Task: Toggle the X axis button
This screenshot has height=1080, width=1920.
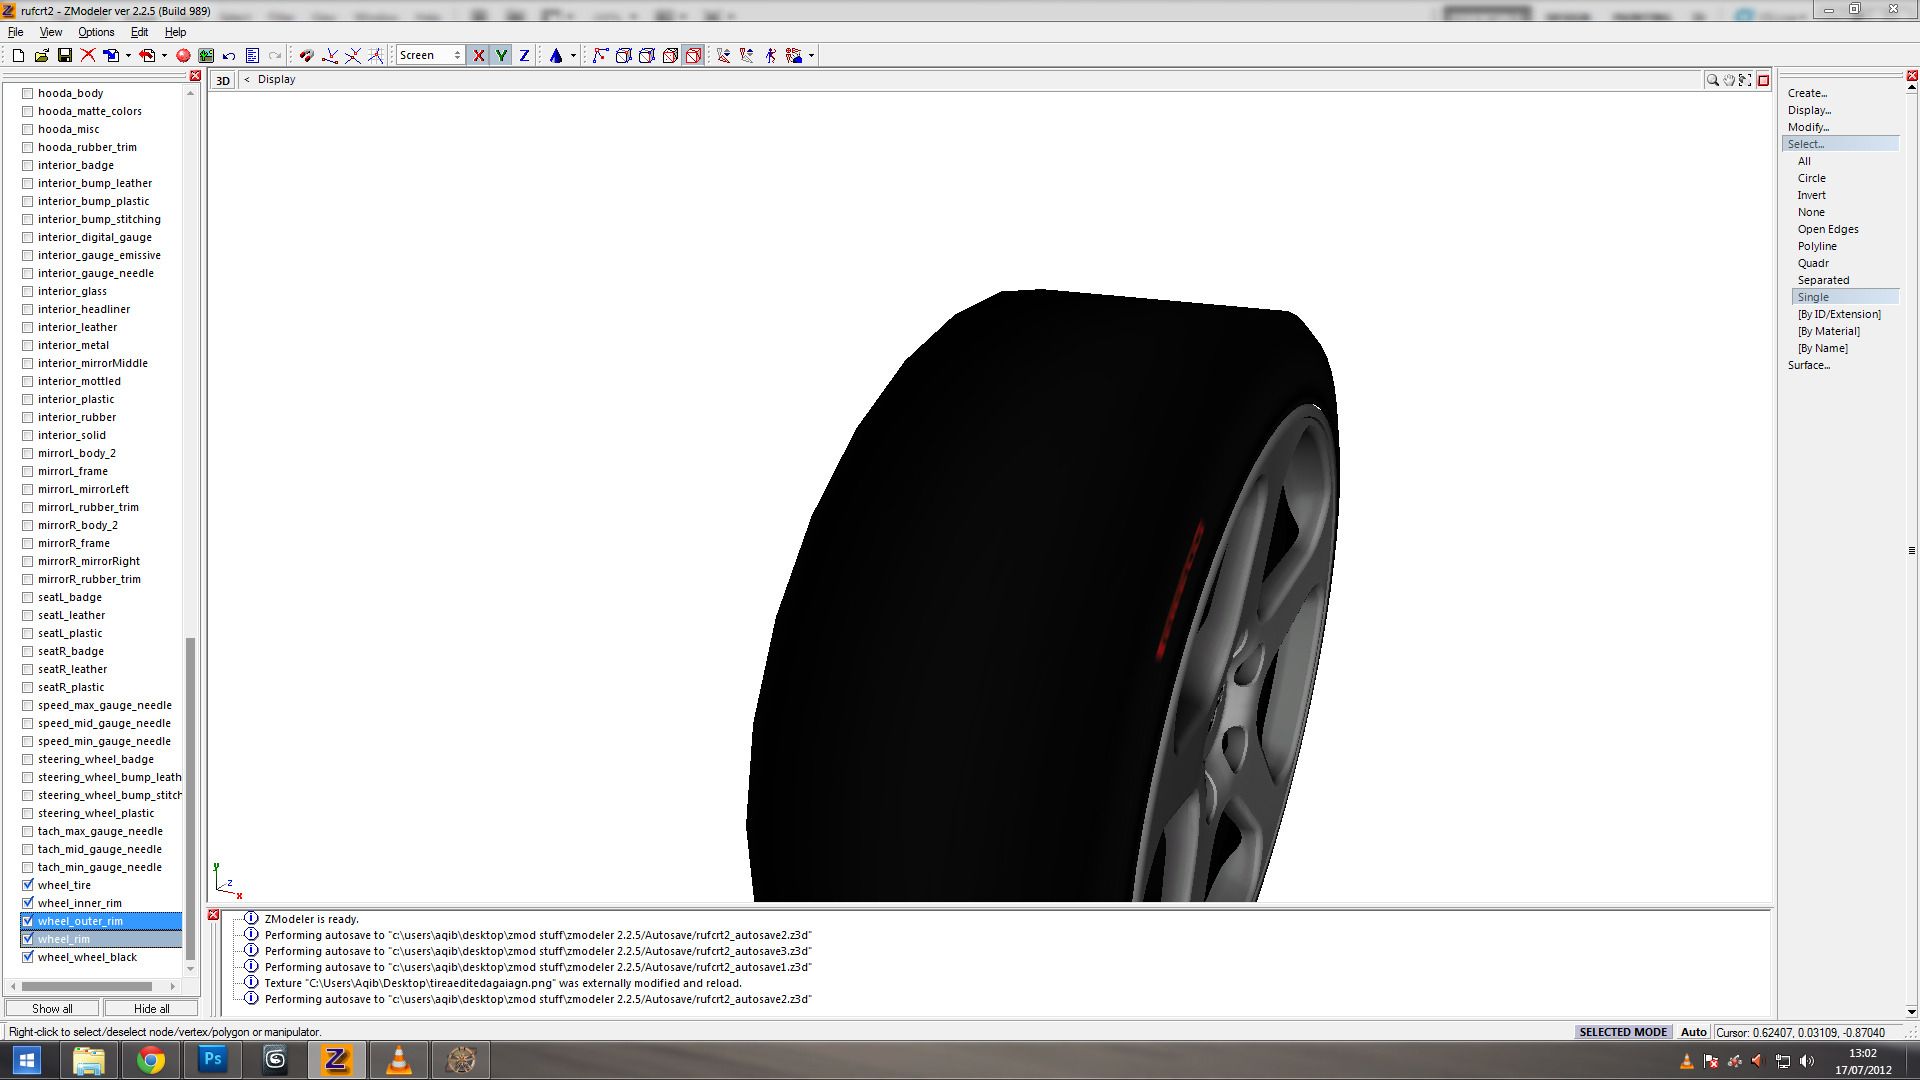Action: pyautogui.click(x=479, y=56)
